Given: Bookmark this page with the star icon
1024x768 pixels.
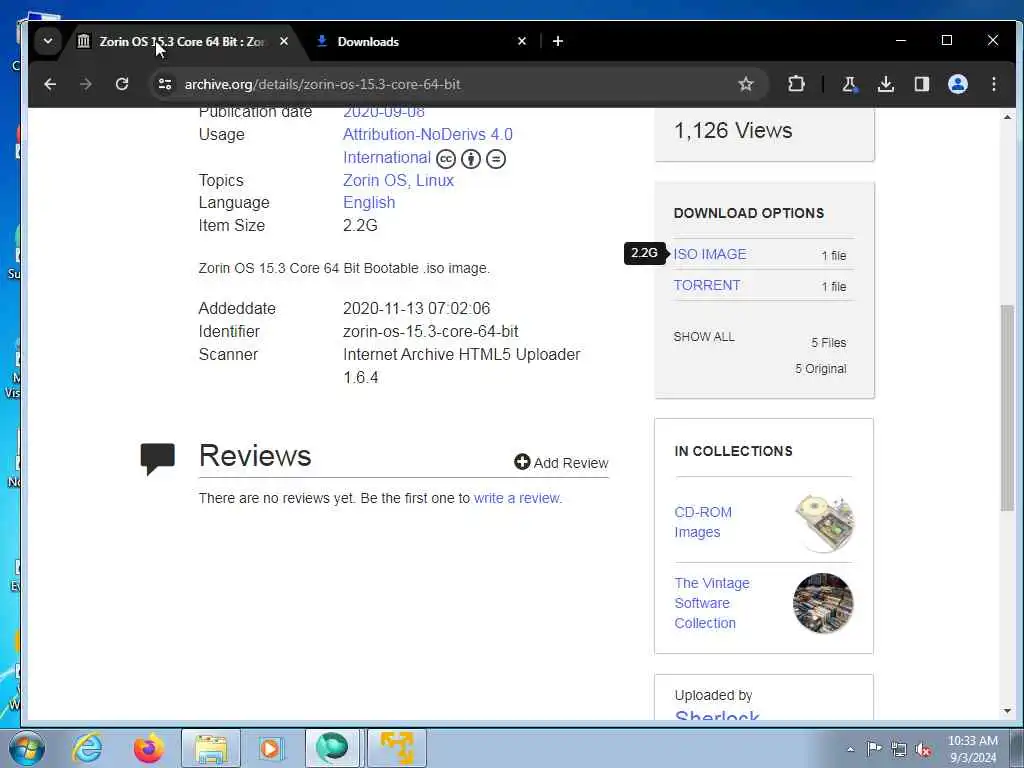Looking at the screenshot, I should 746,84.
